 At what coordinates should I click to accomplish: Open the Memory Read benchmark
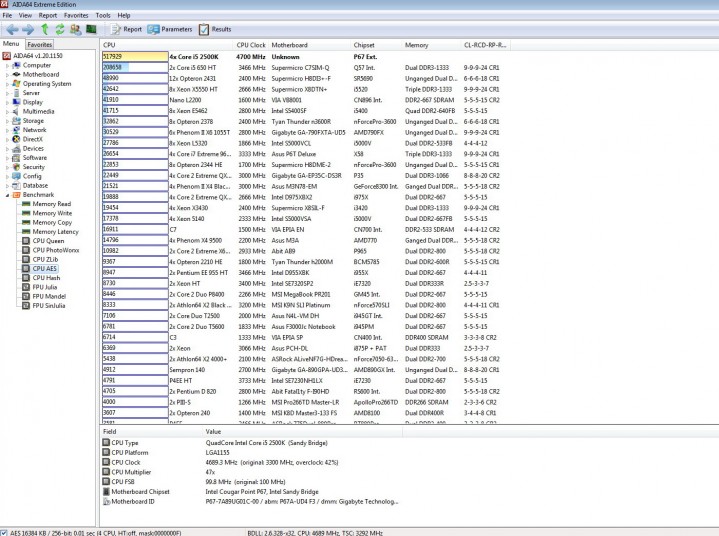[x=46, y=204]
